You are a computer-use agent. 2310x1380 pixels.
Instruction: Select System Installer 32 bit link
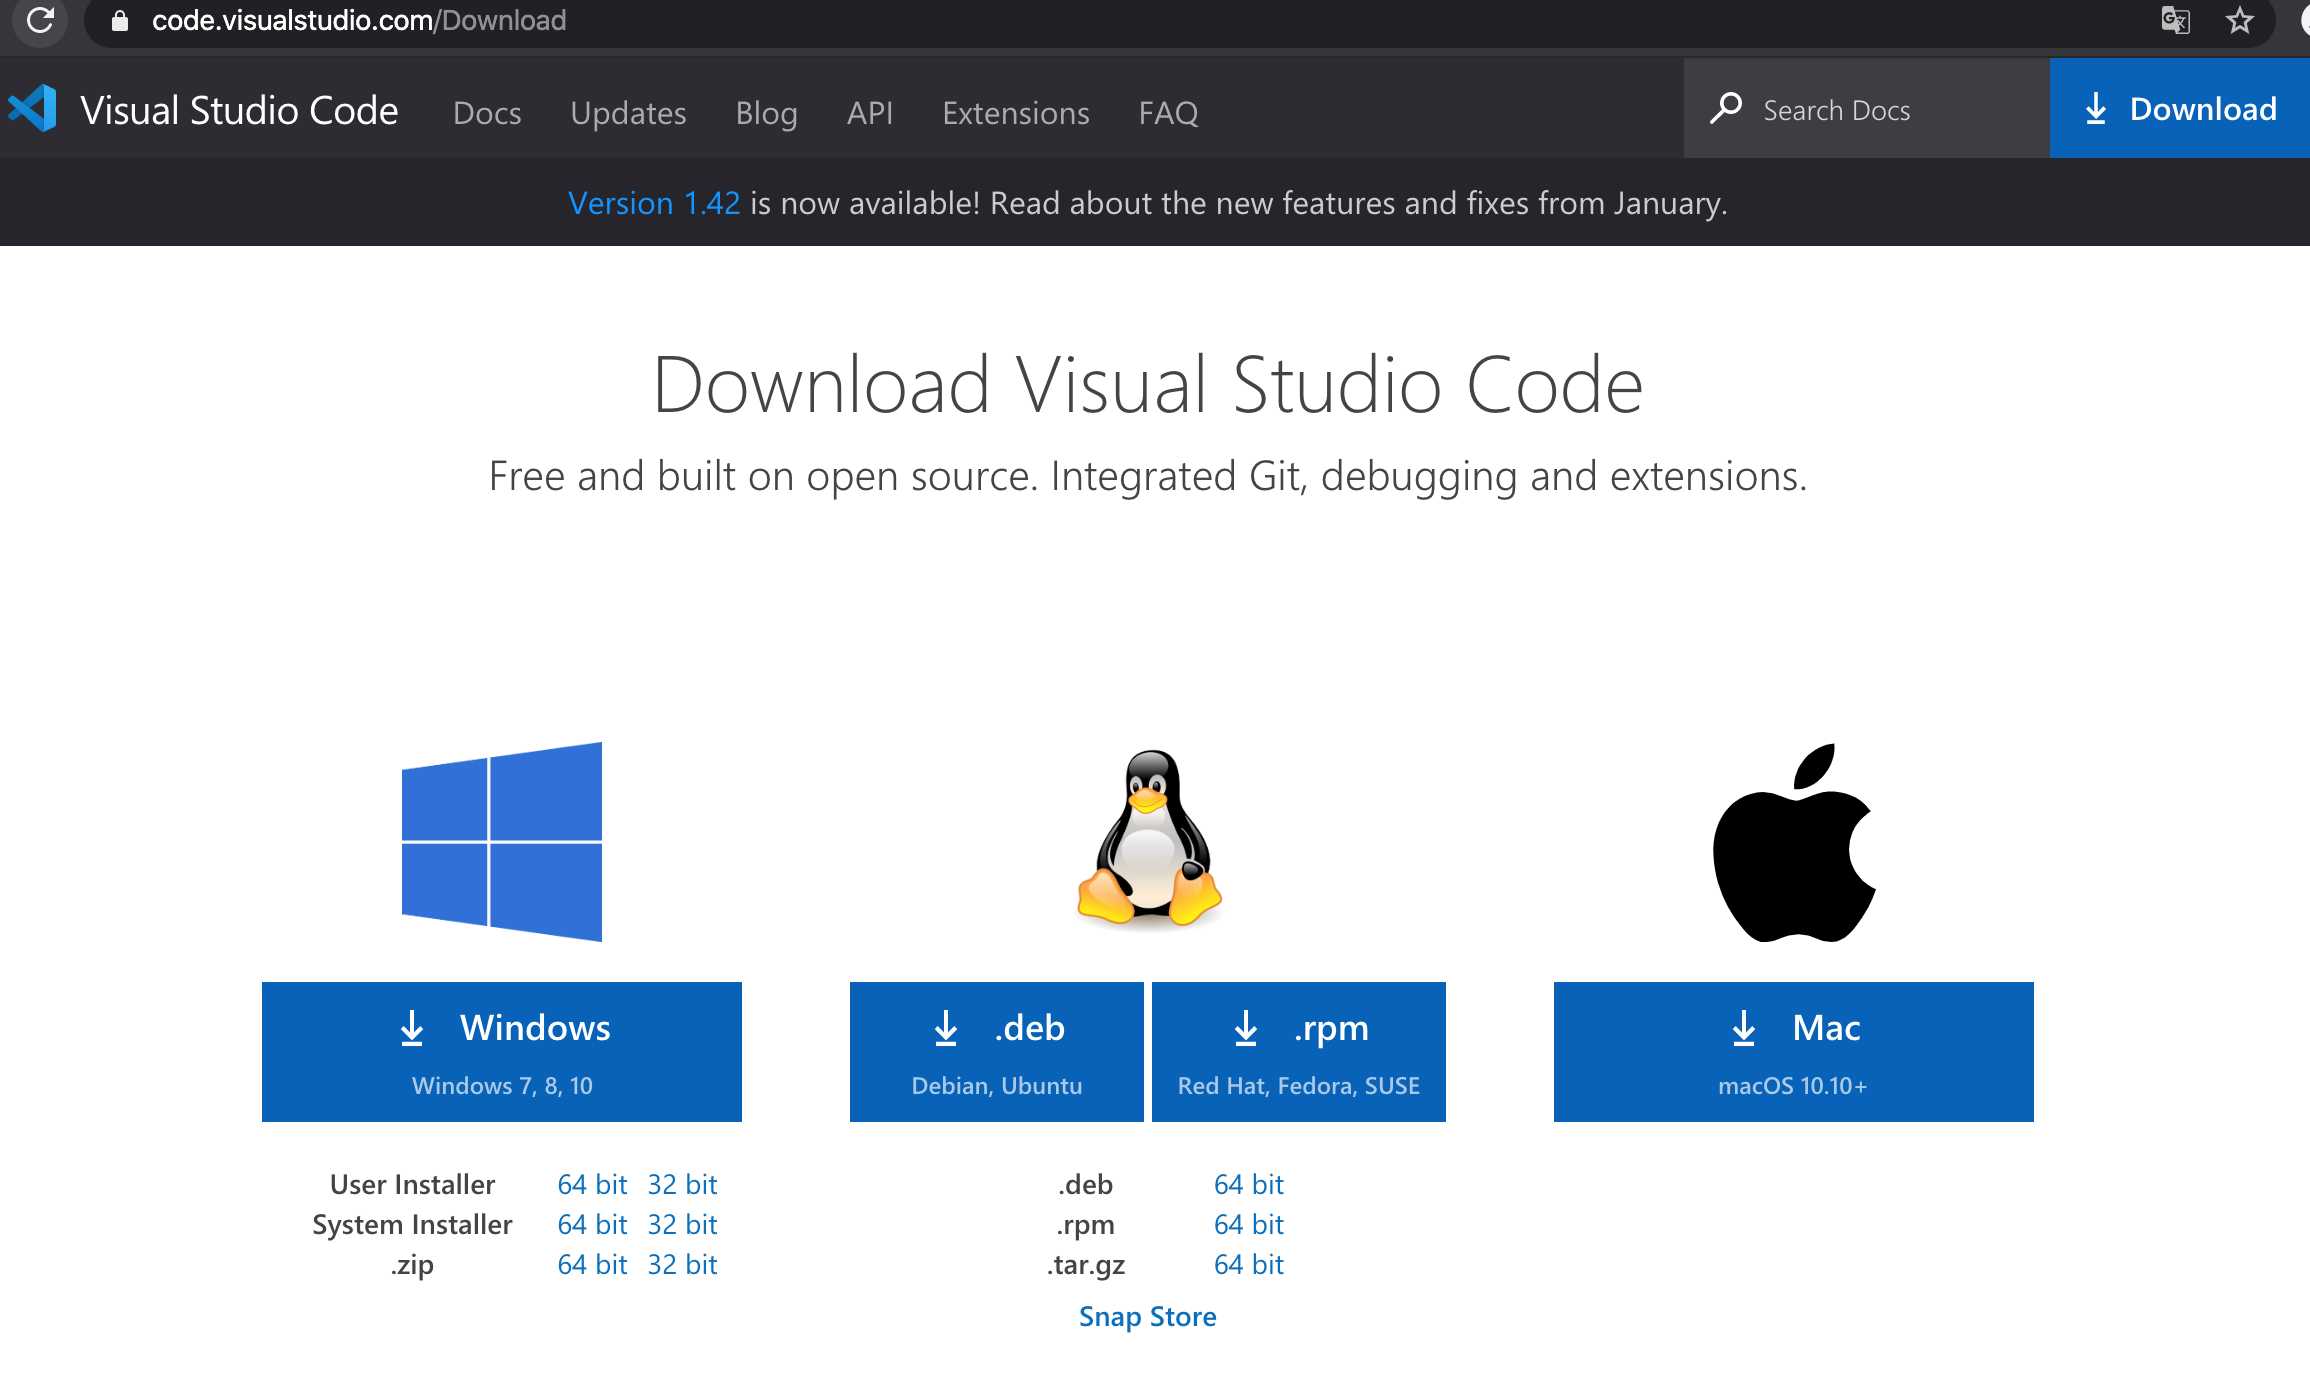682,1224
